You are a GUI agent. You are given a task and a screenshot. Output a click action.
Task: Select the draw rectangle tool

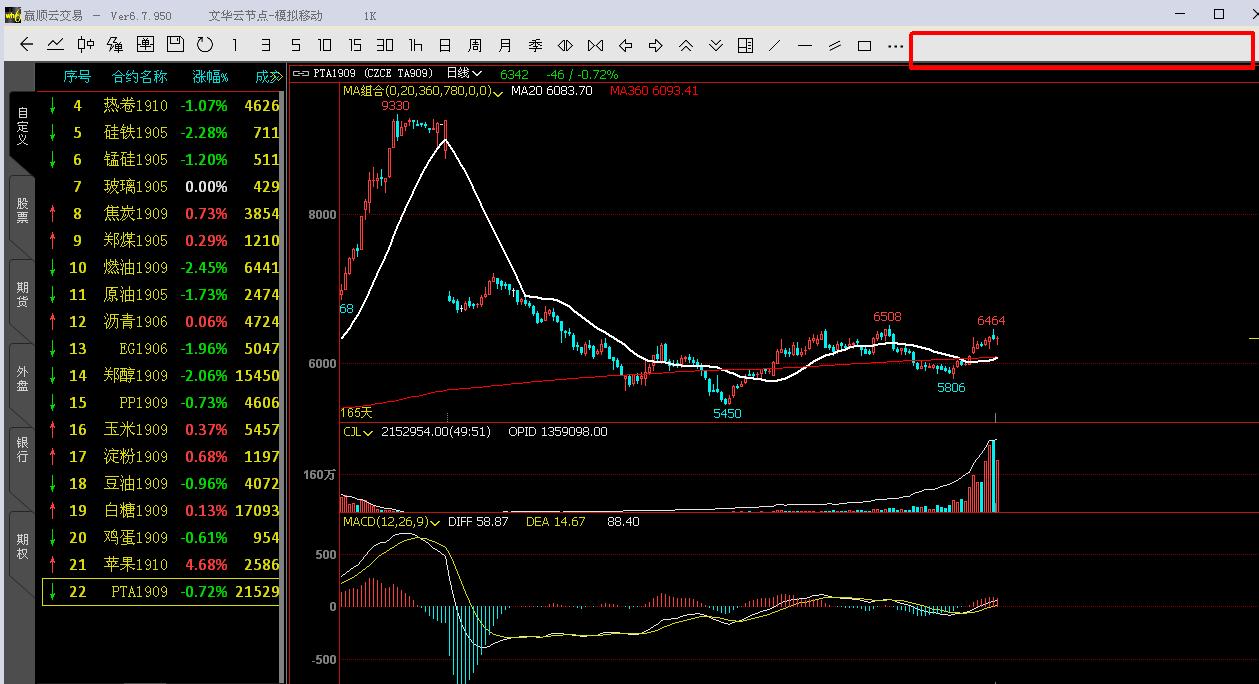coord(865,46)
